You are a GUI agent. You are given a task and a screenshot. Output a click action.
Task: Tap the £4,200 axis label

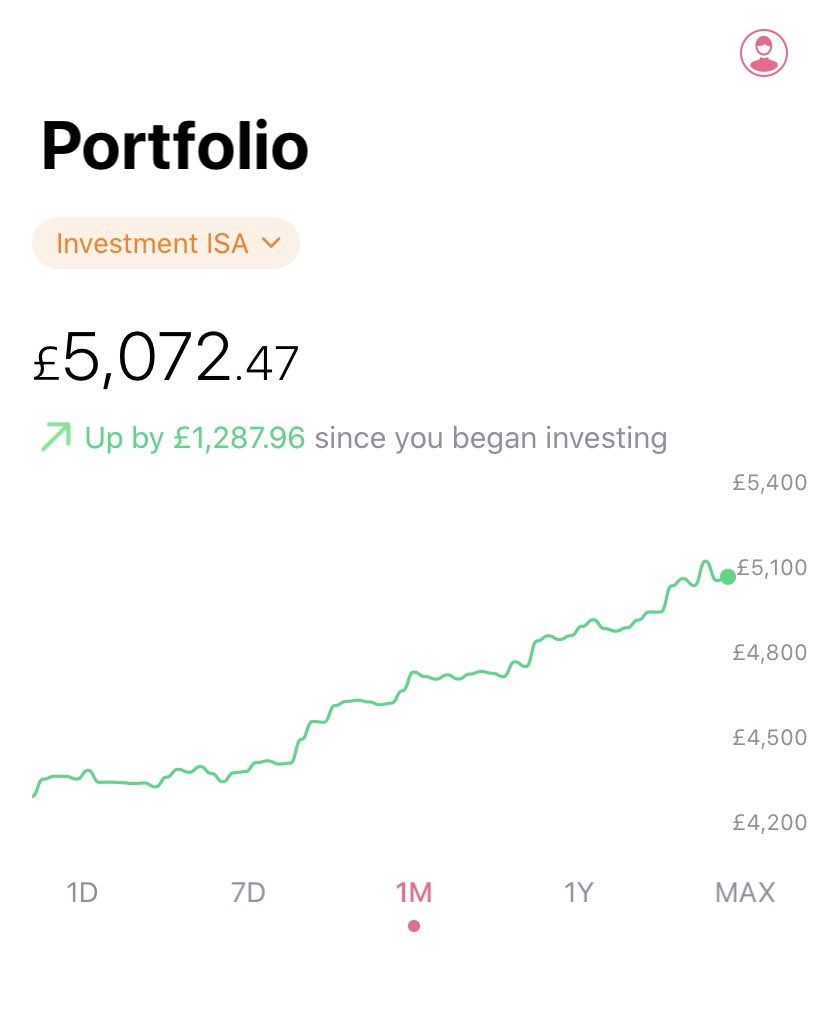pos(770,822)
